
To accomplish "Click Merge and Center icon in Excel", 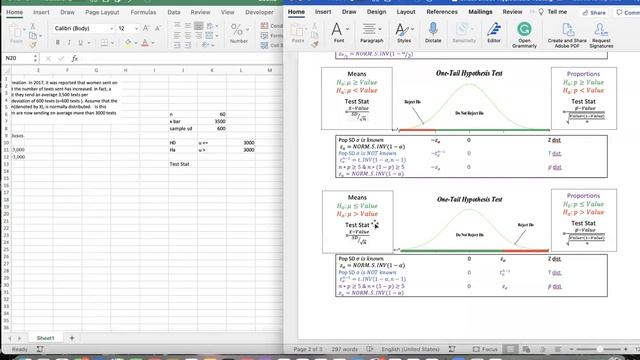I will [x=209, y=36].
